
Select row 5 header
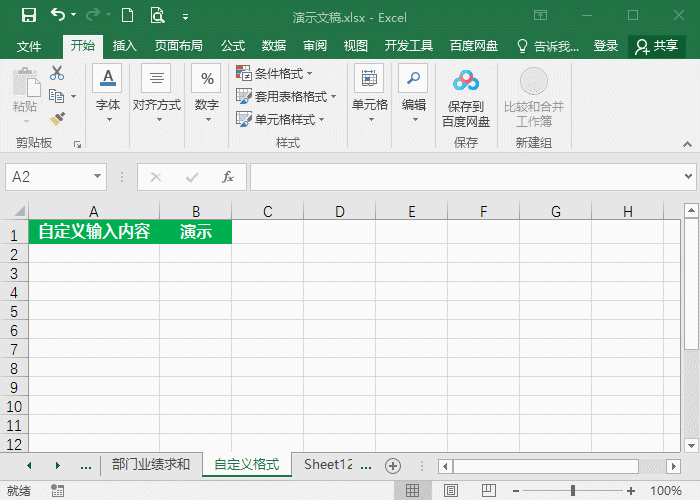tap(14, 311)
